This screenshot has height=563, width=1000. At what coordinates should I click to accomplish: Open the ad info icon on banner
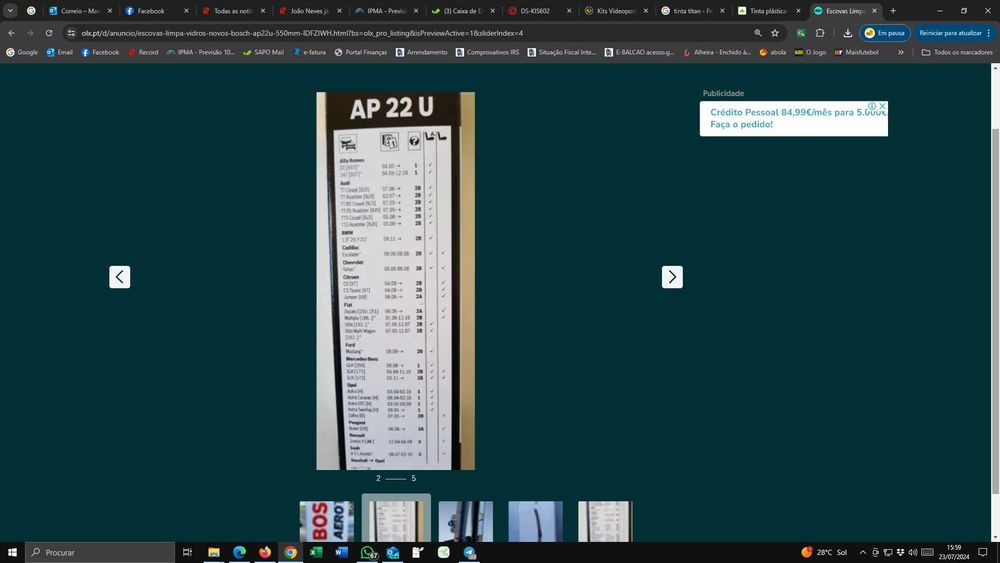coord(872,106)
